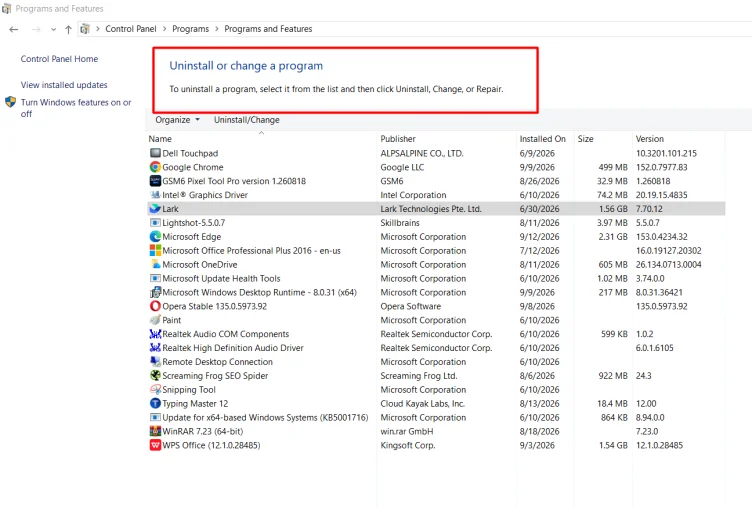The width and height of the screenshot is (753, 509).
Task: Click Programs and Features breadcrumb
Action: [268, 29]
